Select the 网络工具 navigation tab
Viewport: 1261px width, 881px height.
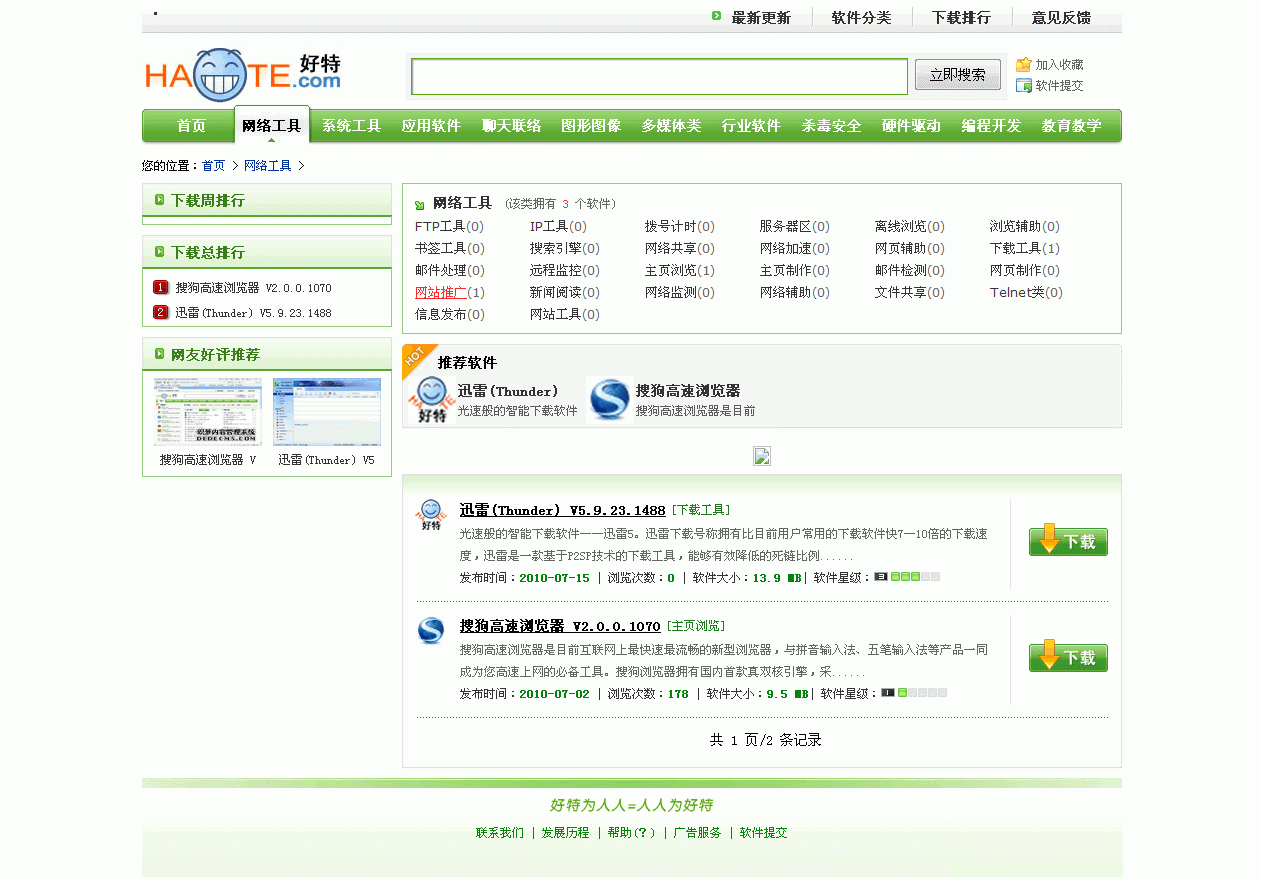tap(271, 126)
